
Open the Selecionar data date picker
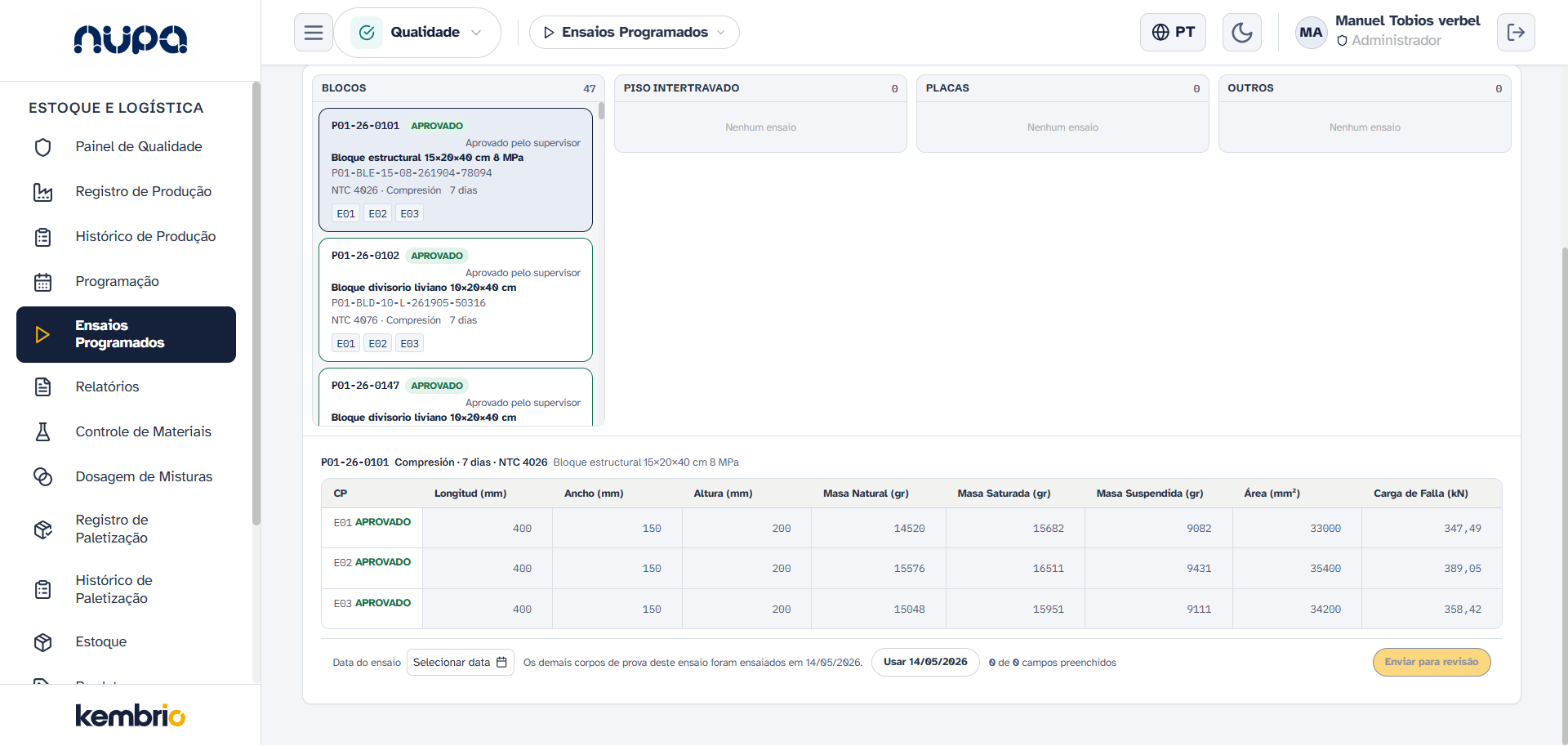click(x=461, y=662)
